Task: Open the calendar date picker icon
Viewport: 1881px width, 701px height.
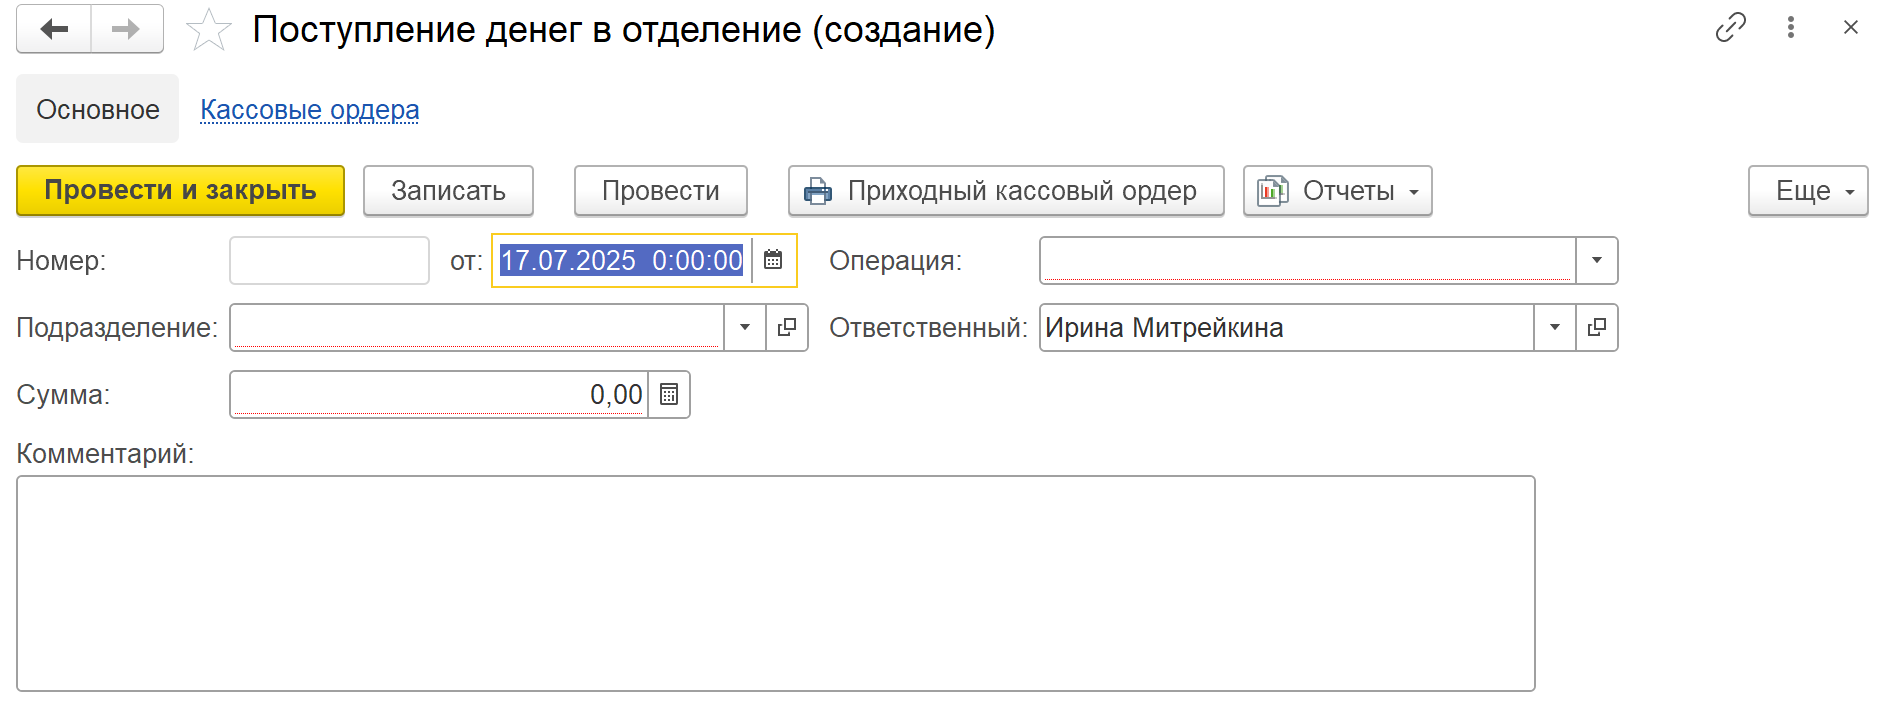Action: tap(773, 260)
